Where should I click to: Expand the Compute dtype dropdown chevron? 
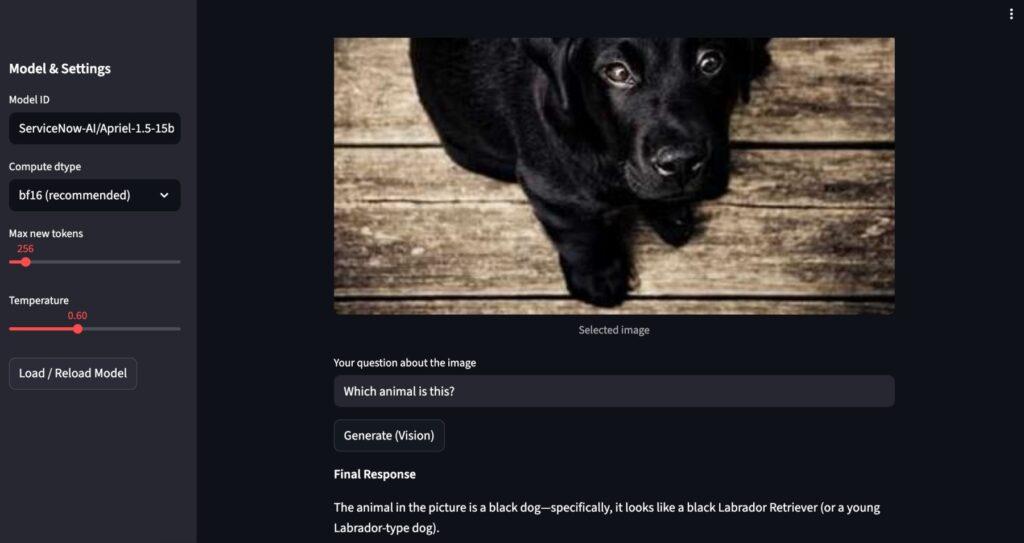click(165, 195)
